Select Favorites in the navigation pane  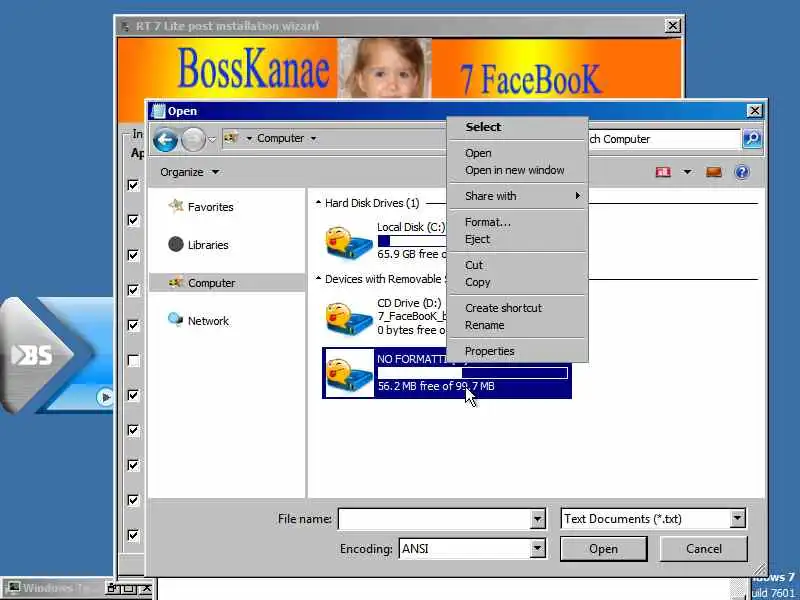[210, 207]
